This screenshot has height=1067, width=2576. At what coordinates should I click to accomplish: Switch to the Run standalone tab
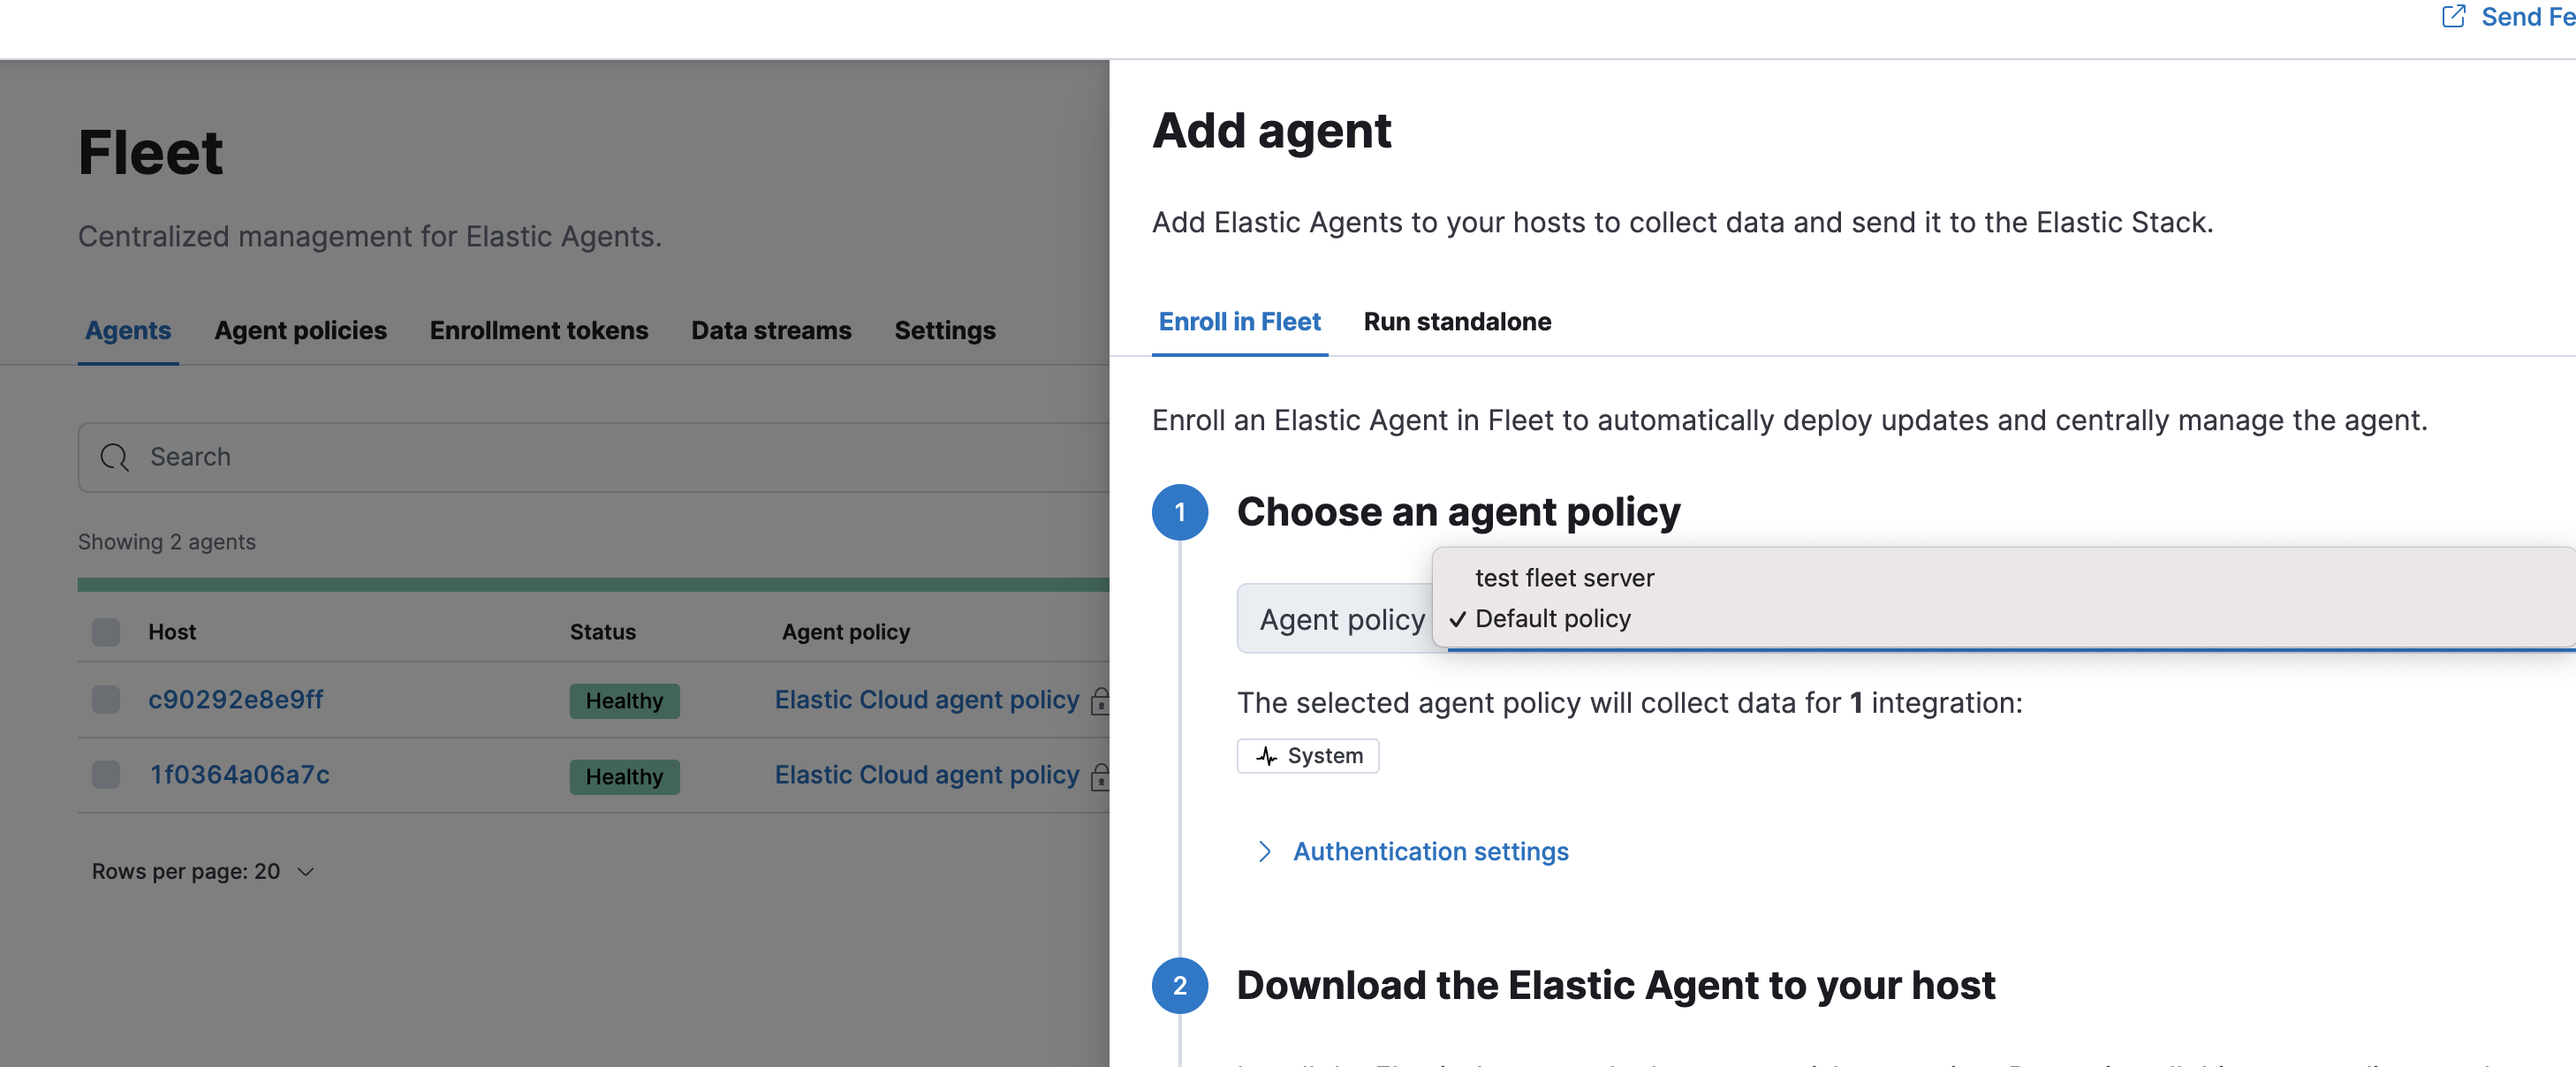(1457, 322)
